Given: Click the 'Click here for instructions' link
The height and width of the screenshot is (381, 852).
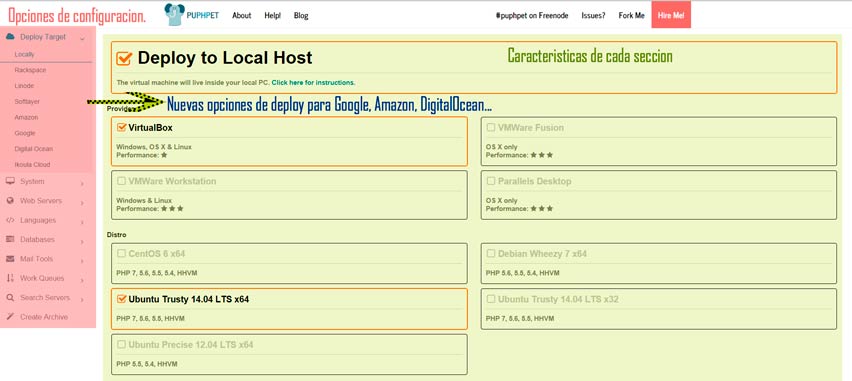Looking at the screenshot, I should click(x=313, y=83).
